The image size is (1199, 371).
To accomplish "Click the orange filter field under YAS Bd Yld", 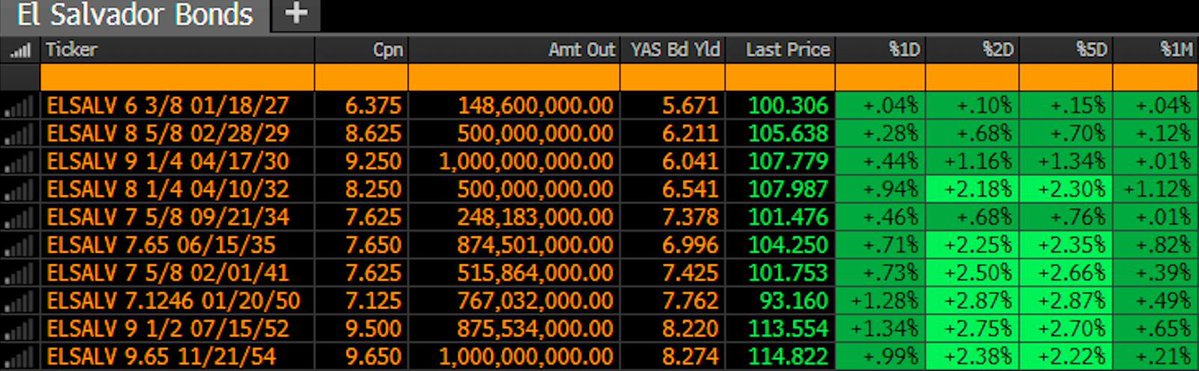I will [672, 77].
